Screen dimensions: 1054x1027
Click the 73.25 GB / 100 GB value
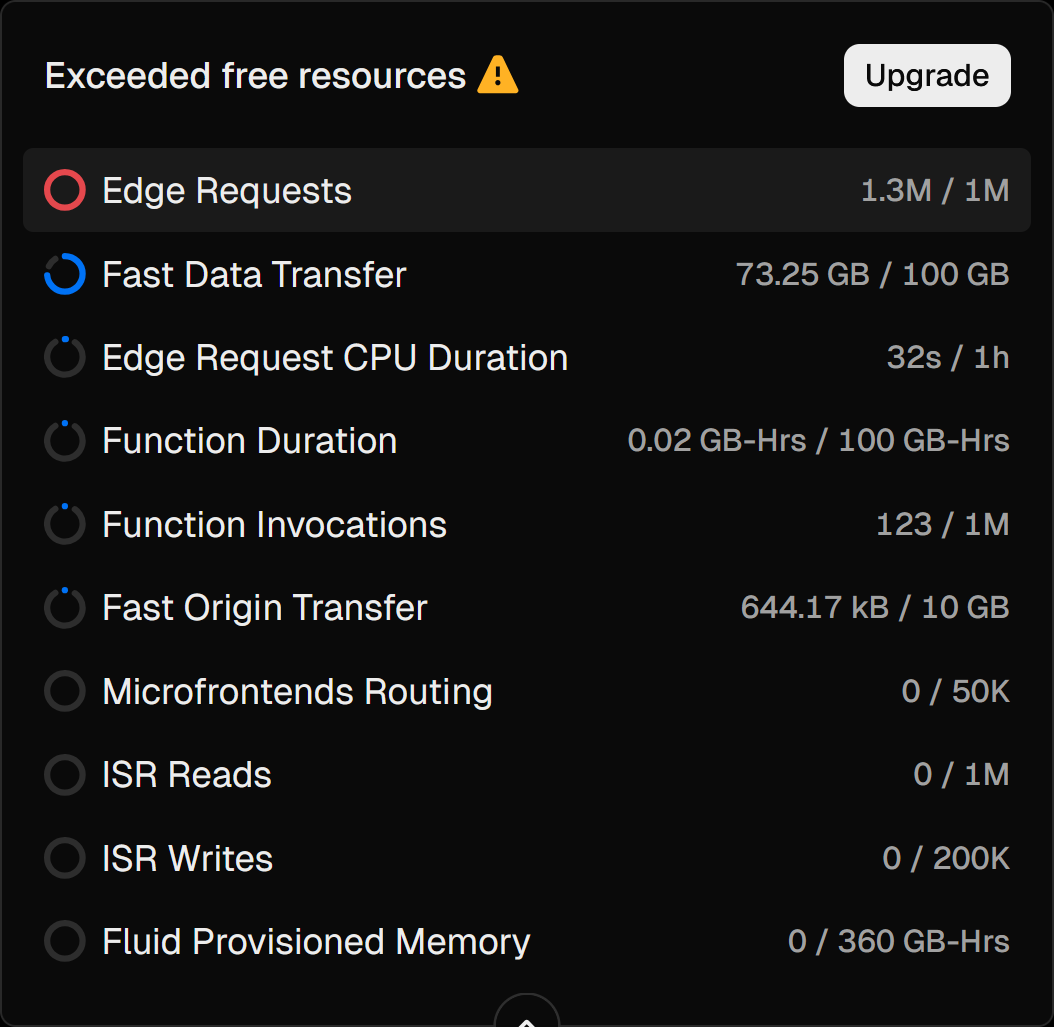coord(872,274)
